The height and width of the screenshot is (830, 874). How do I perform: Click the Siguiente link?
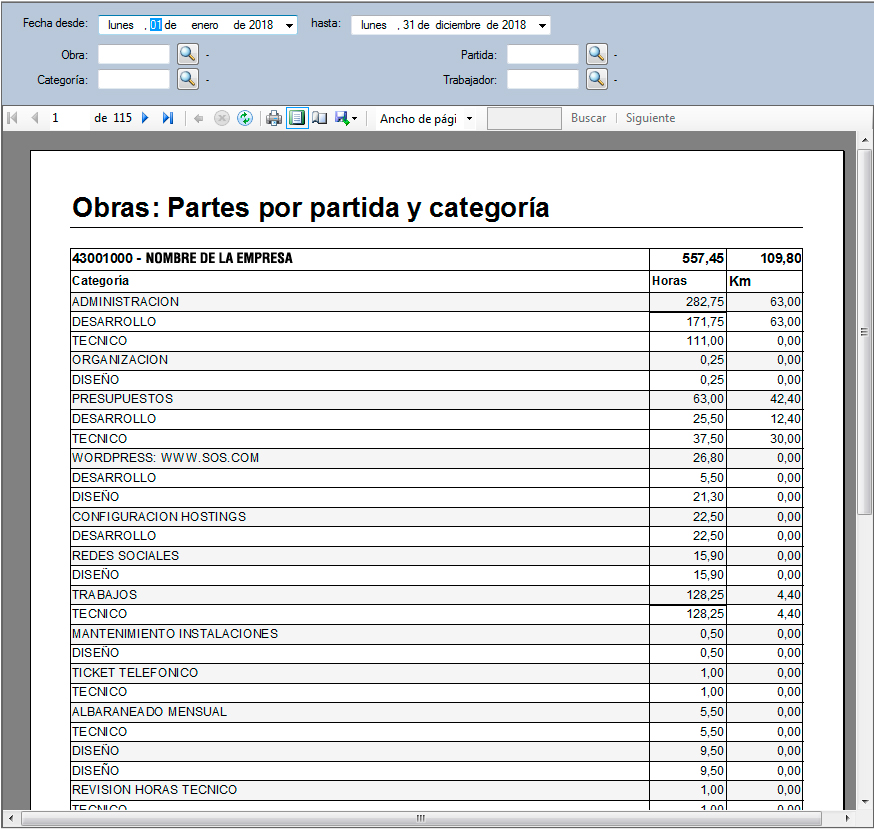650,118
